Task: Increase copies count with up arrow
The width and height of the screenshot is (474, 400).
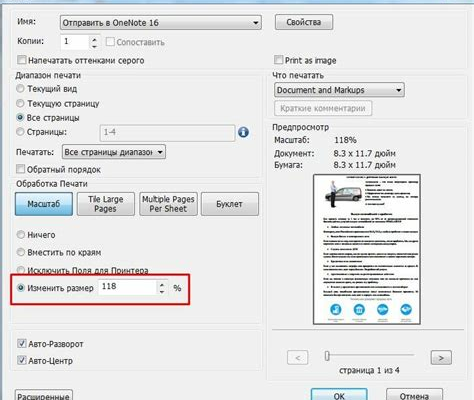Action: tap(94, 39)
